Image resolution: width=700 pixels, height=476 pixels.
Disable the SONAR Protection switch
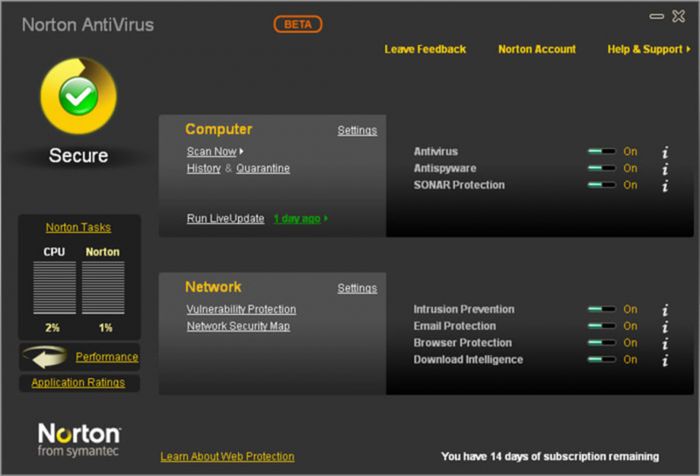coord(601,185)
